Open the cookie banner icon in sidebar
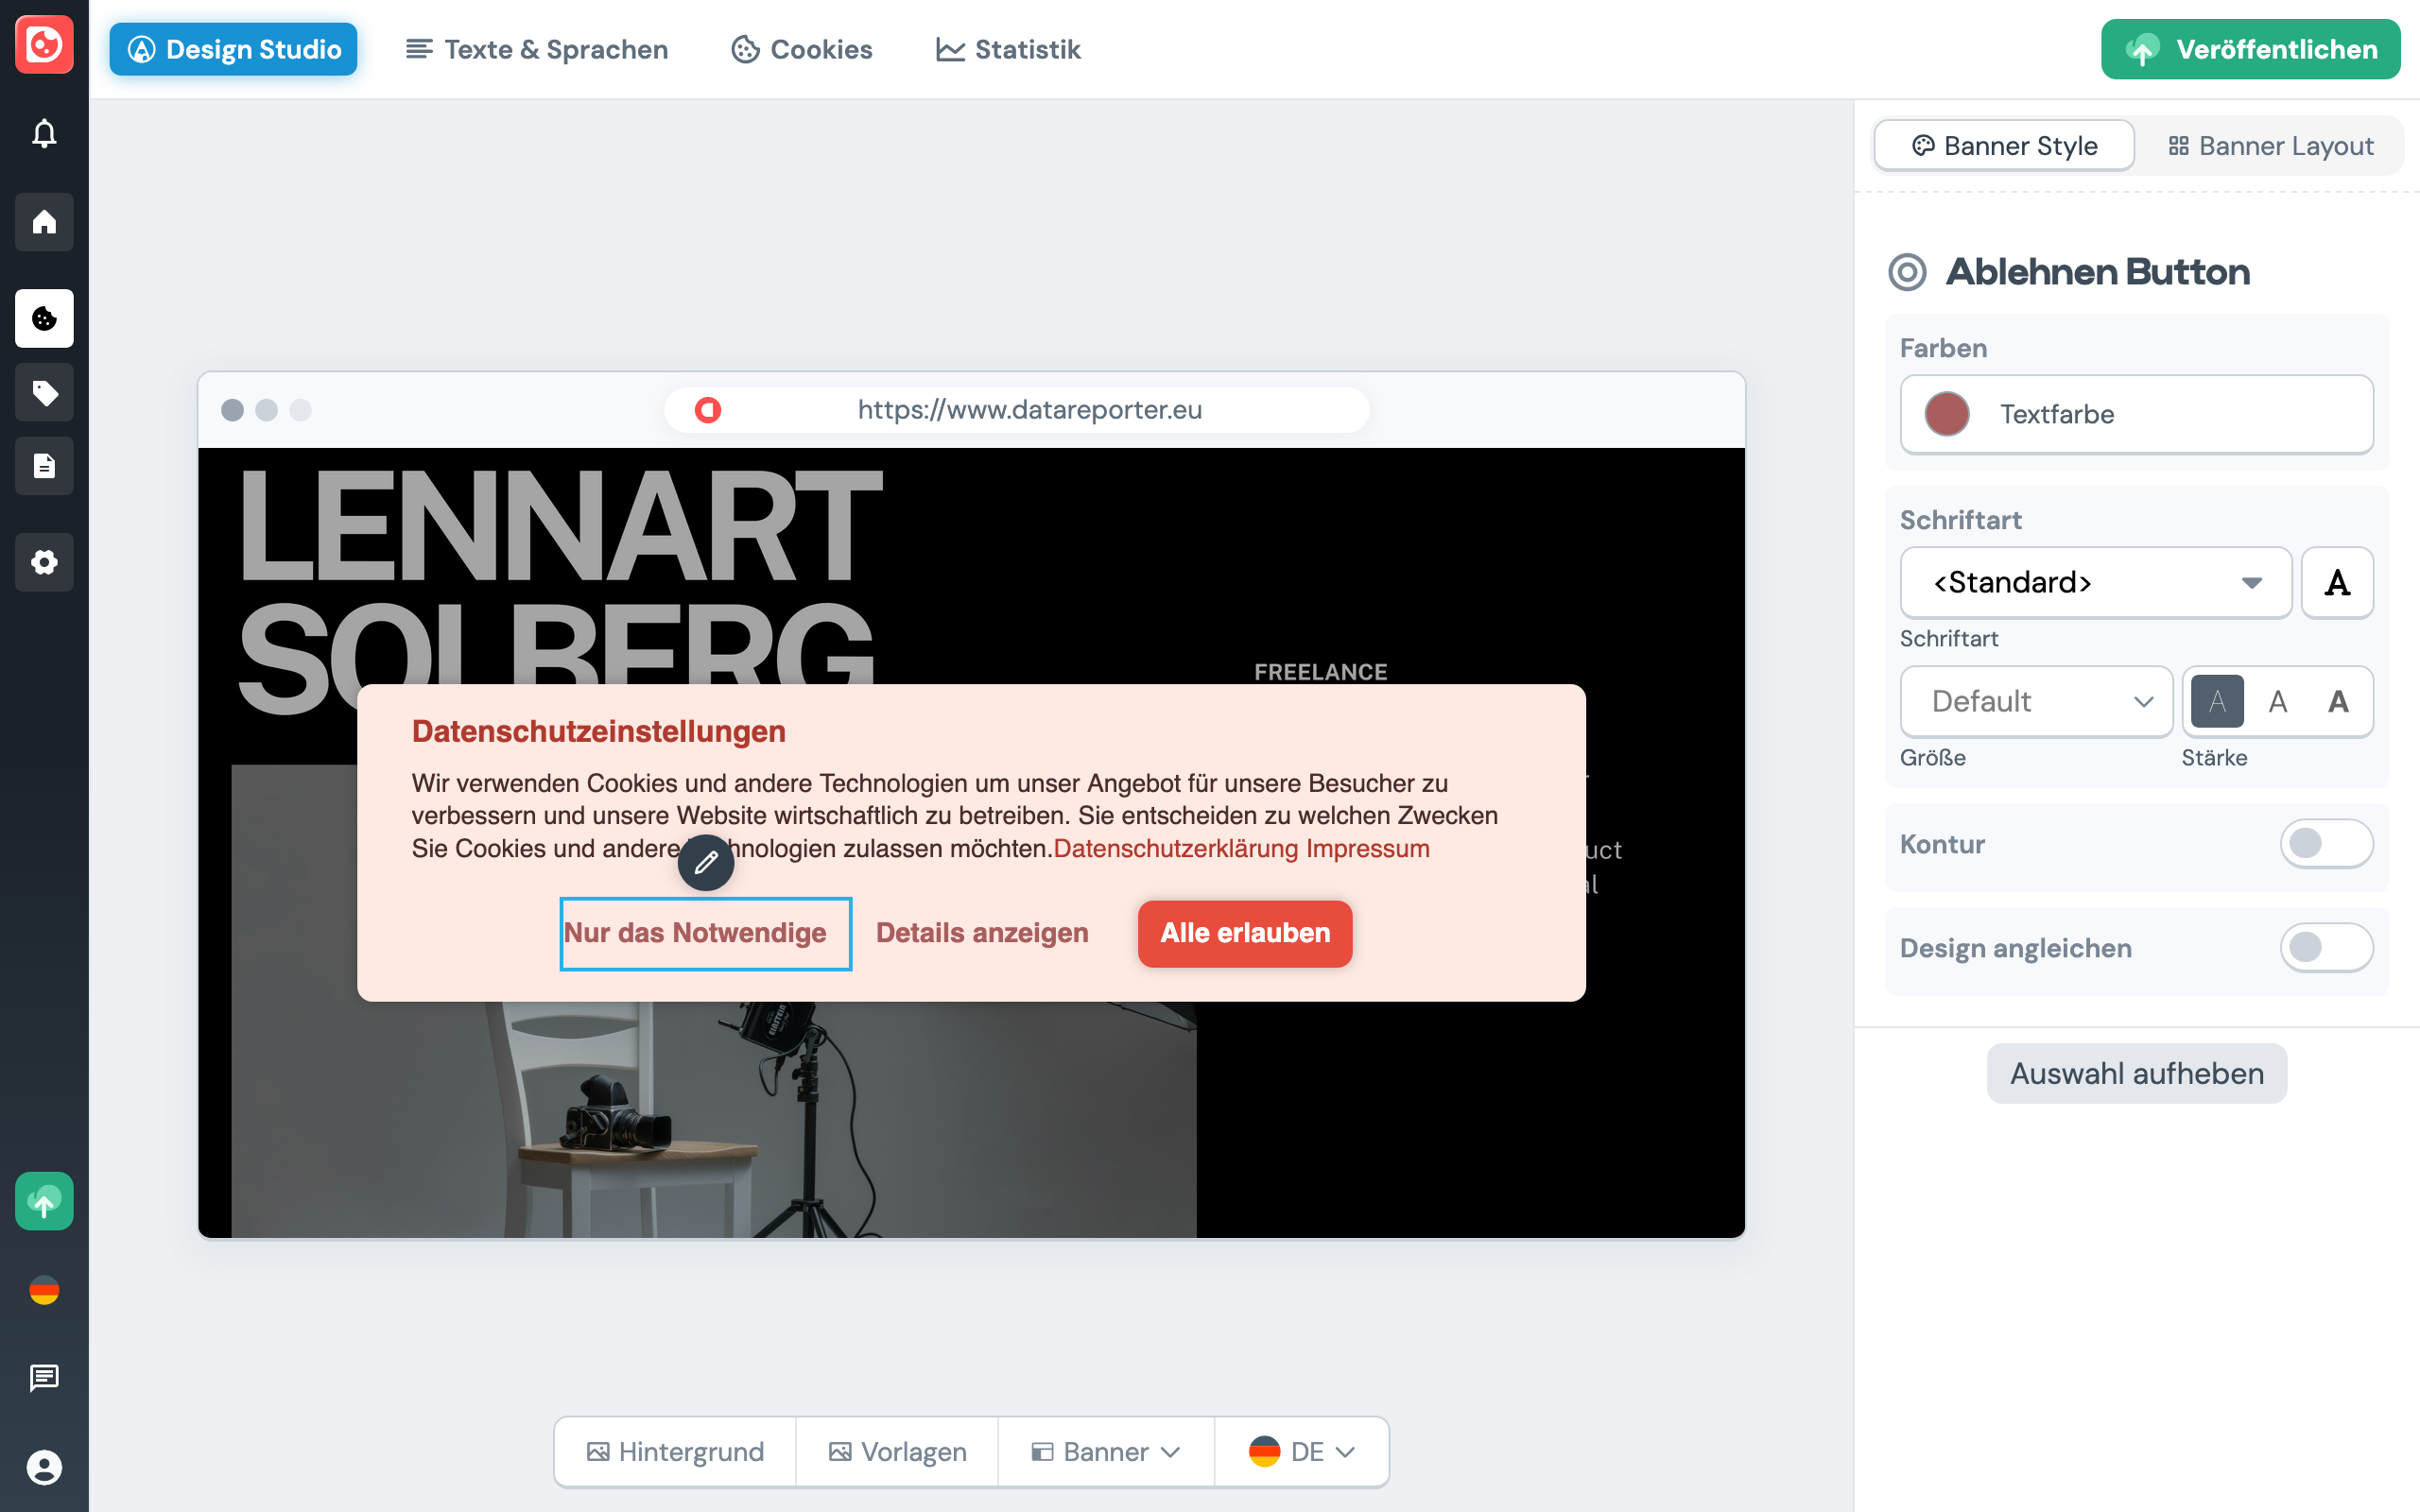Viewport: 2420px width, 1512px height. click(x=44, y=318)
